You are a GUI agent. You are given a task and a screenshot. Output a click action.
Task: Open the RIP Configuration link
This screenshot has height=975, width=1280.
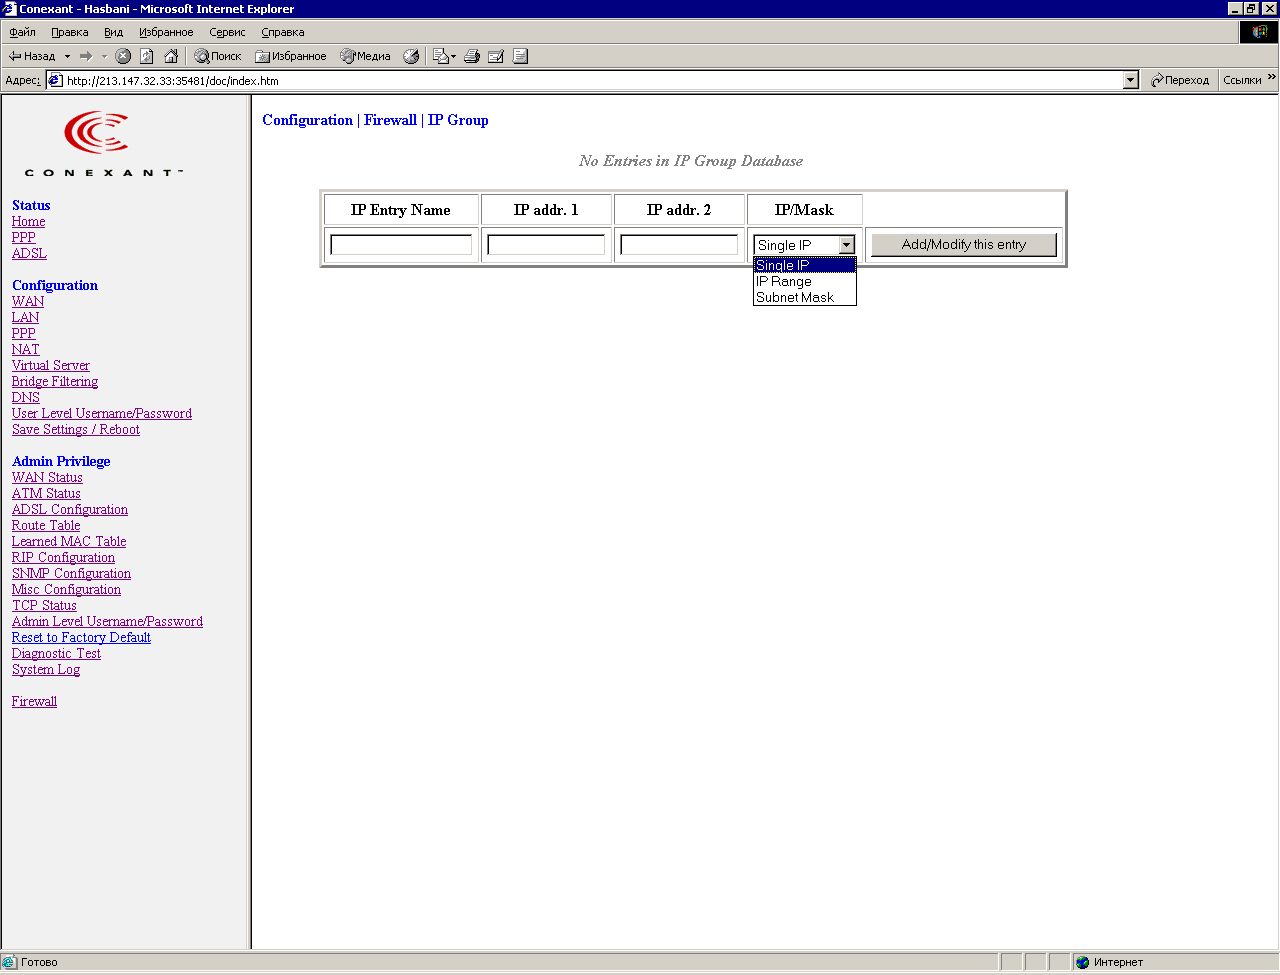point(63,558)
